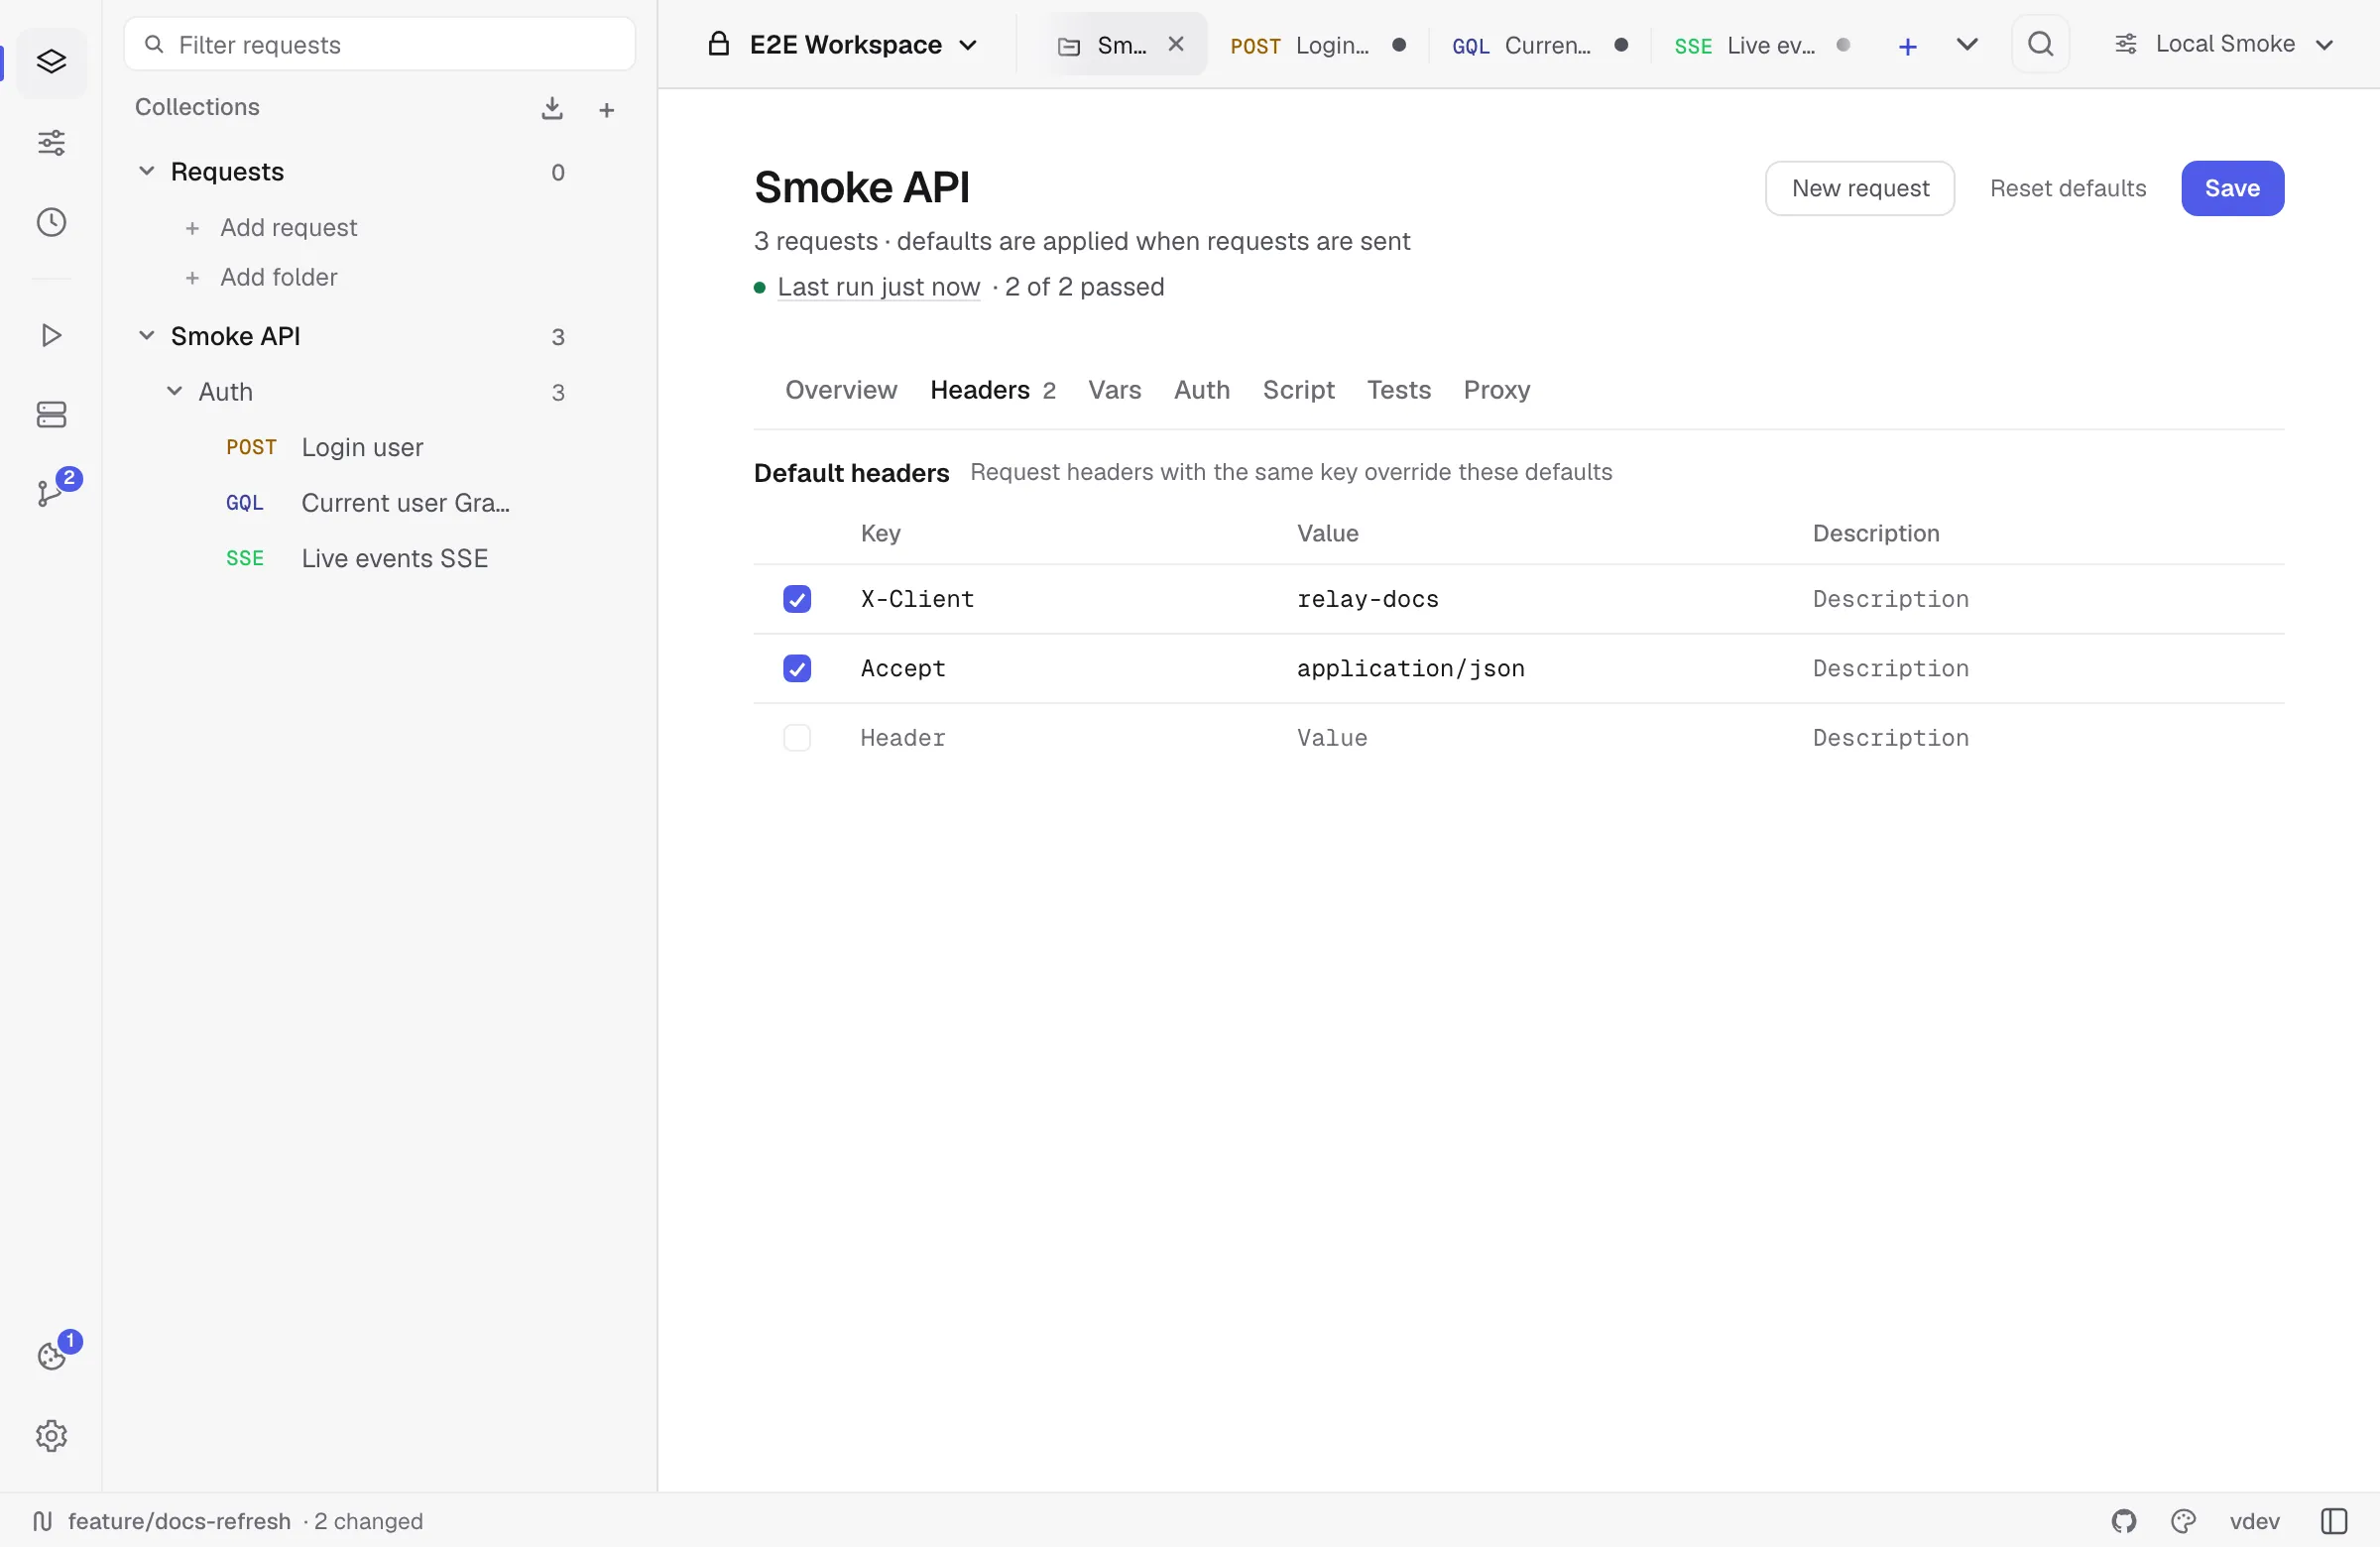The width and height of the screenshot is (2380, 1547).
Task: Collapse the Requests collection
Action: pyautogui.click(x=146, y=171)
